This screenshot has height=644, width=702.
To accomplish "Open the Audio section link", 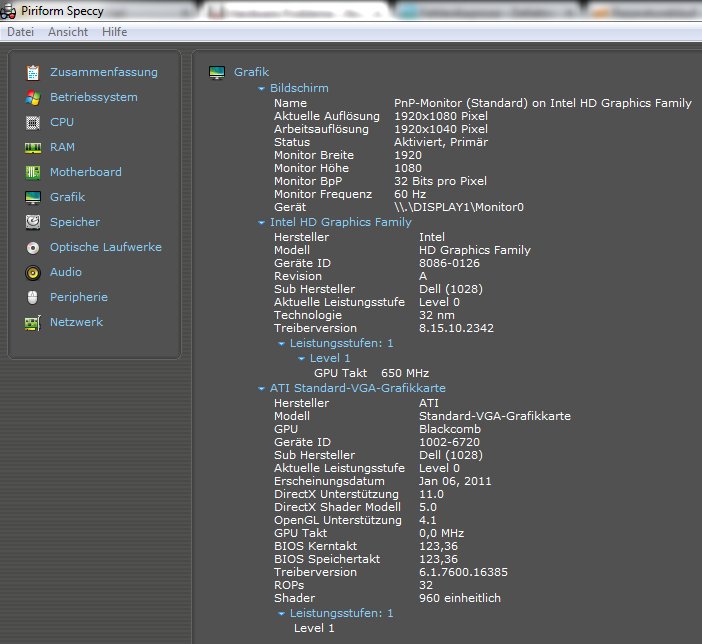I will [x=66, y=272].
